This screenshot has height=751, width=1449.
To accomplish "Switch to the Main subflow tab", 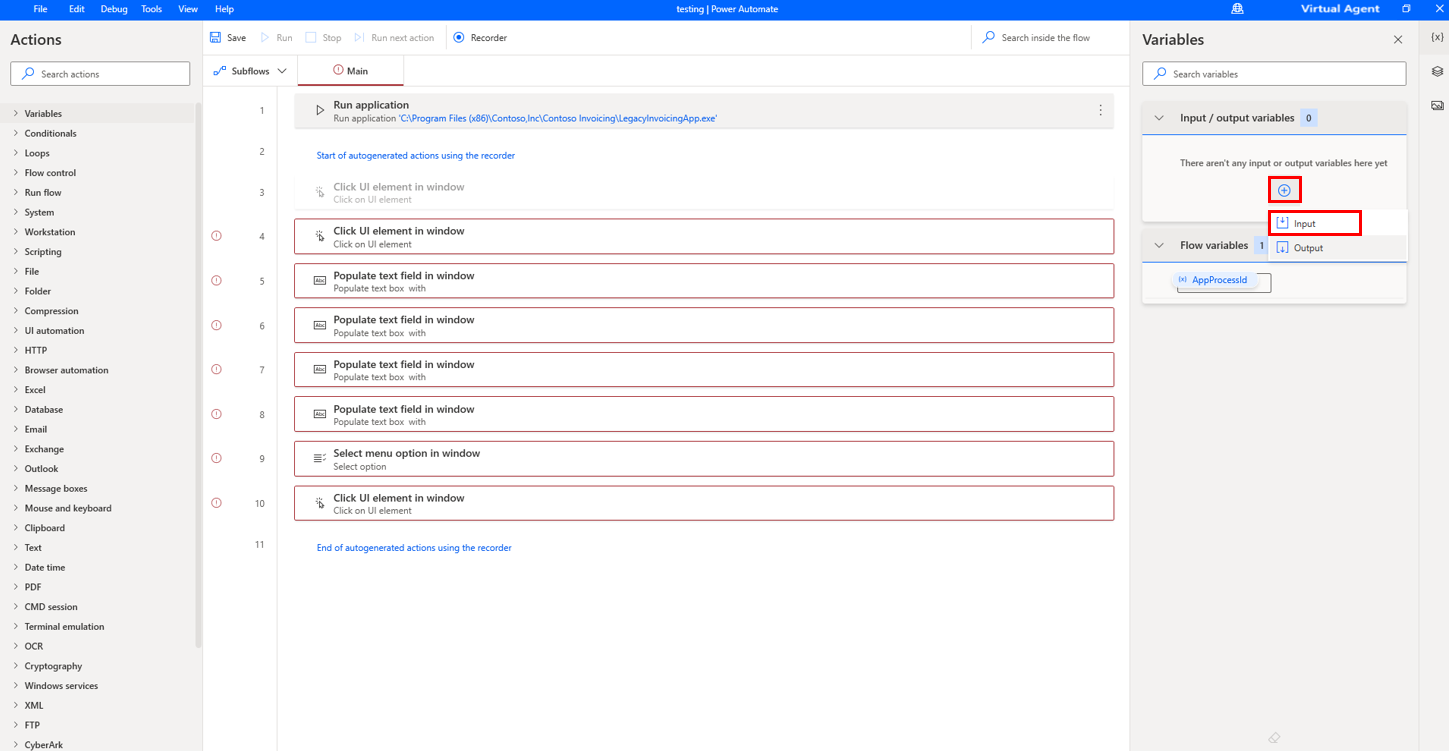I will [350, 70].
